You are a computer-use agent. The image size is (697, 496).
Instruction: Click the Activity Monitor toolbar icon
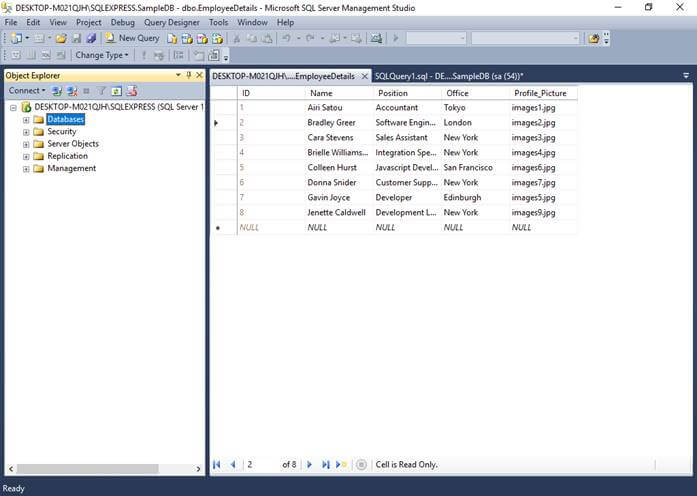point(376,39)
